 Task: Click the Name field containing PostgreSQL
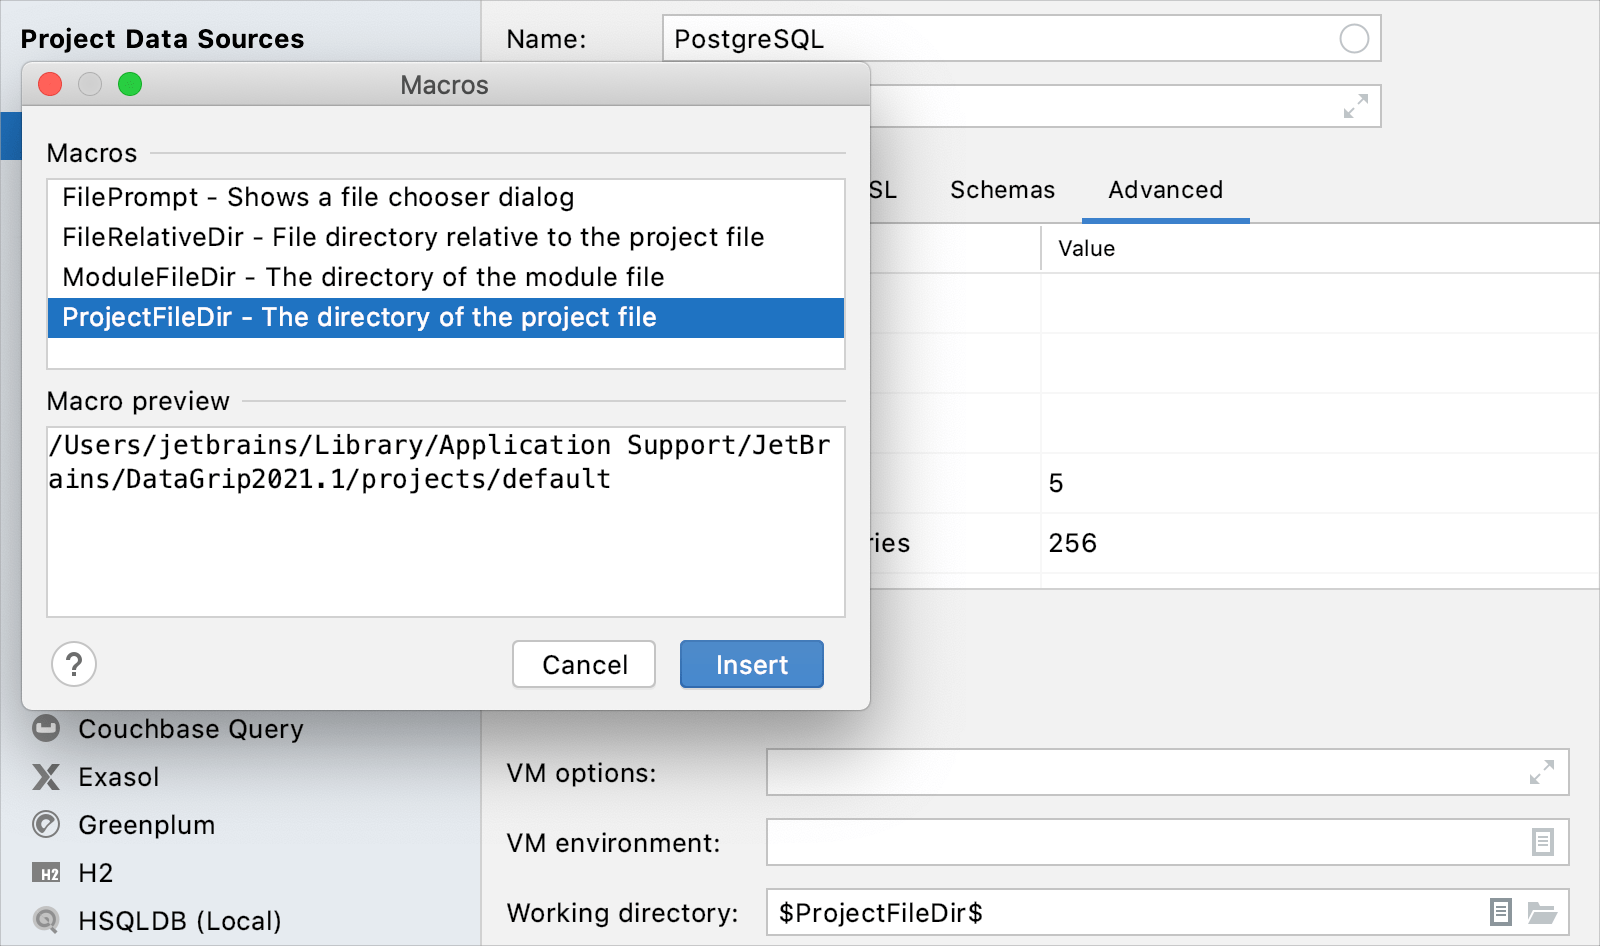[x=1020, y=39]
